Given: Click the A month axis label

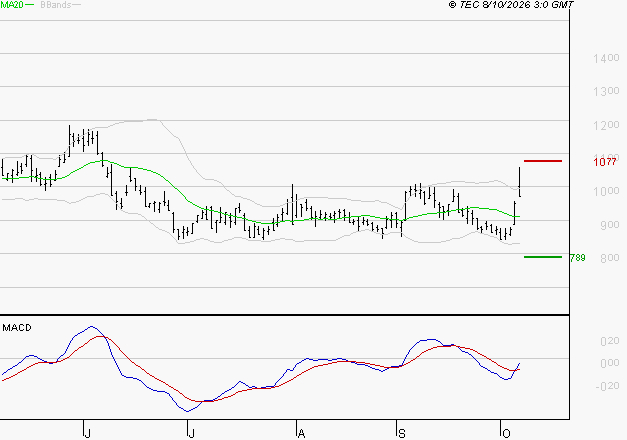Looking at the screenshot, I should pyautogui.click(x=302, y=433).
